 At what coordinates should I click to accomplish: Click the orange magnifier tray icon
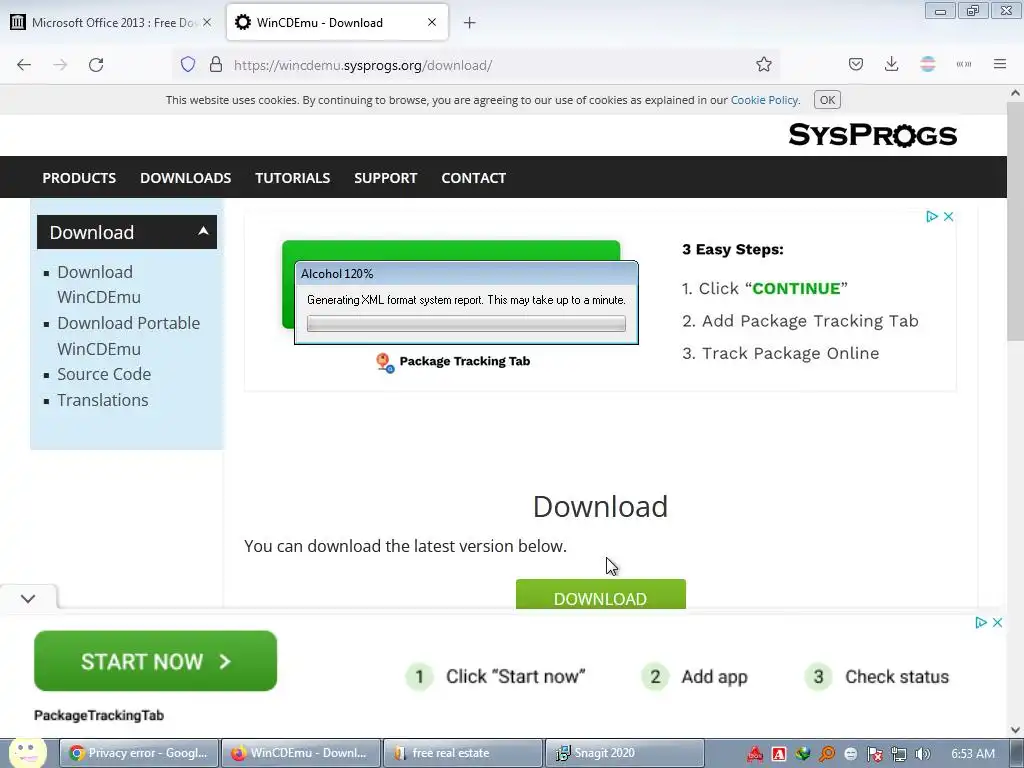click(827, 754)
